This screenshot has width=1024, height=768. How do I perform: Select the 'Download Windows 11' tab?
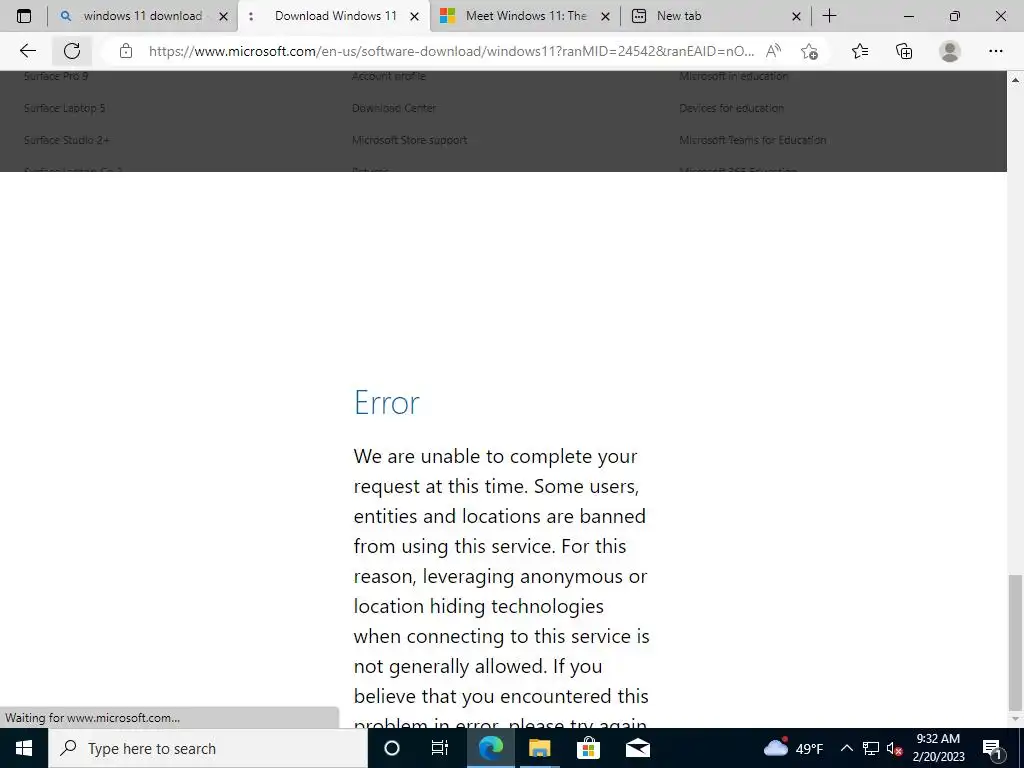tap(335, 16)
